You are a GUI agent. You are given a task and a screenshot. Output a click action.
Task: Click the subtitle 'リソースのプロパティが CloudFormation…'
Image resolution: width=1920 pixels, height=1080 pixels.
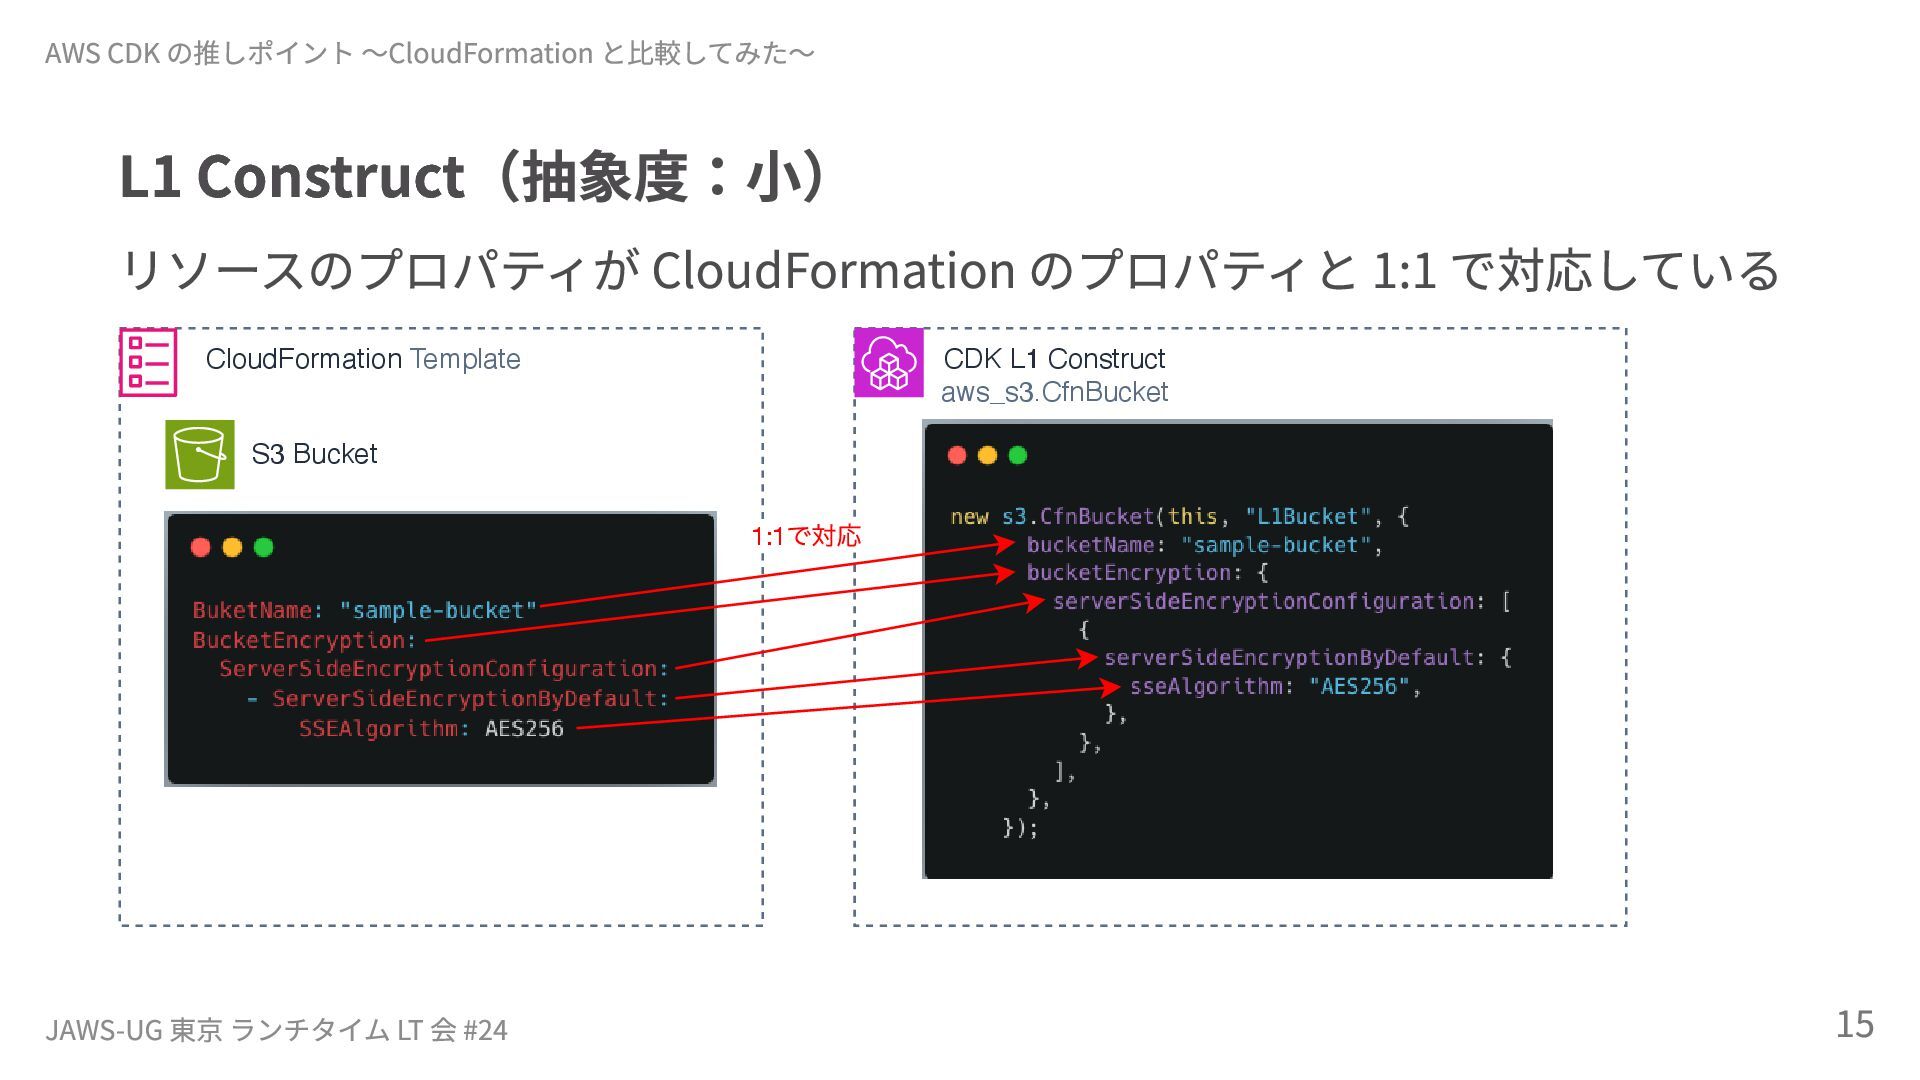pos(949,270)
